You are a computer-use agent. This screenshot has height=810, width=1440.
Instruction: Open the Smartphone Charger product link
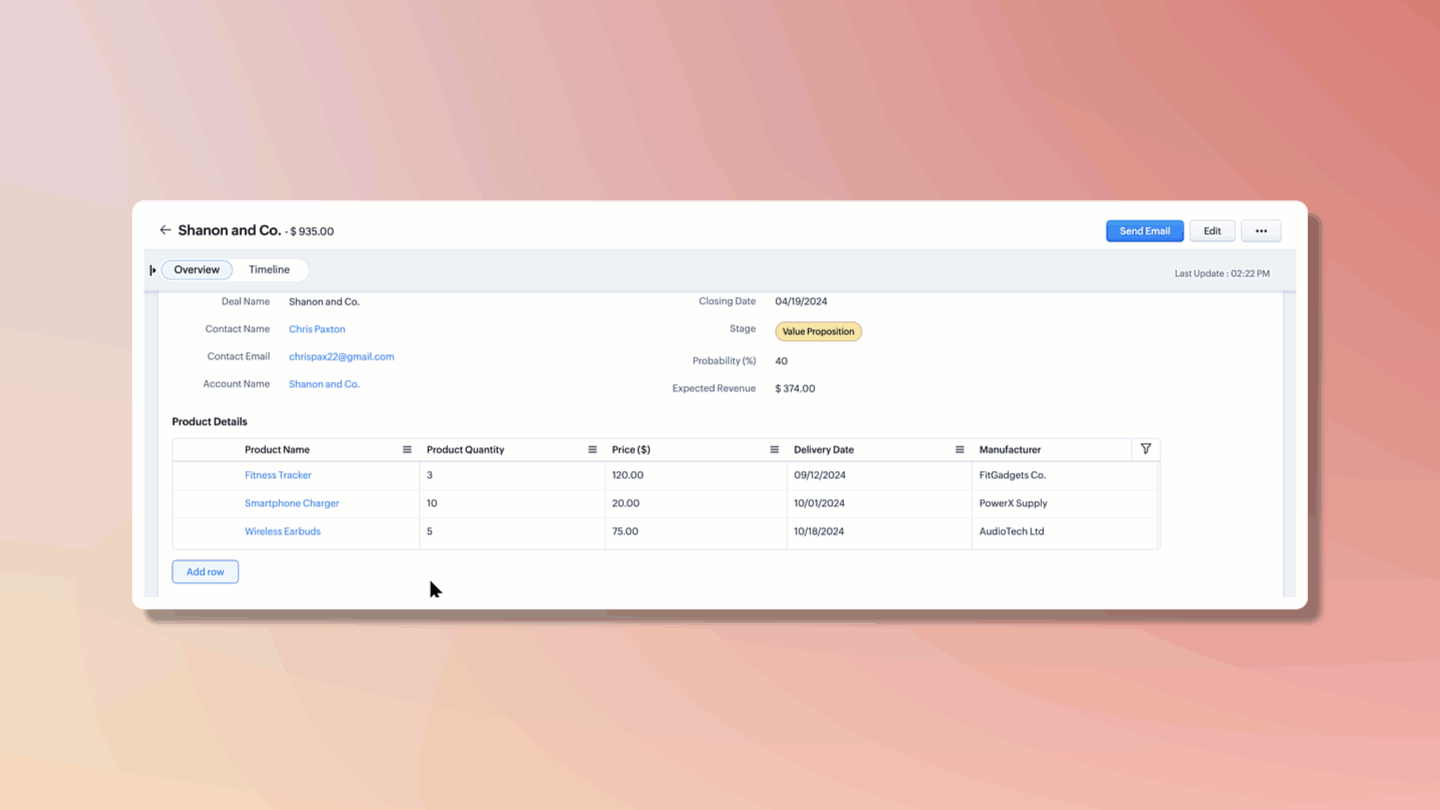click(292, 504)
